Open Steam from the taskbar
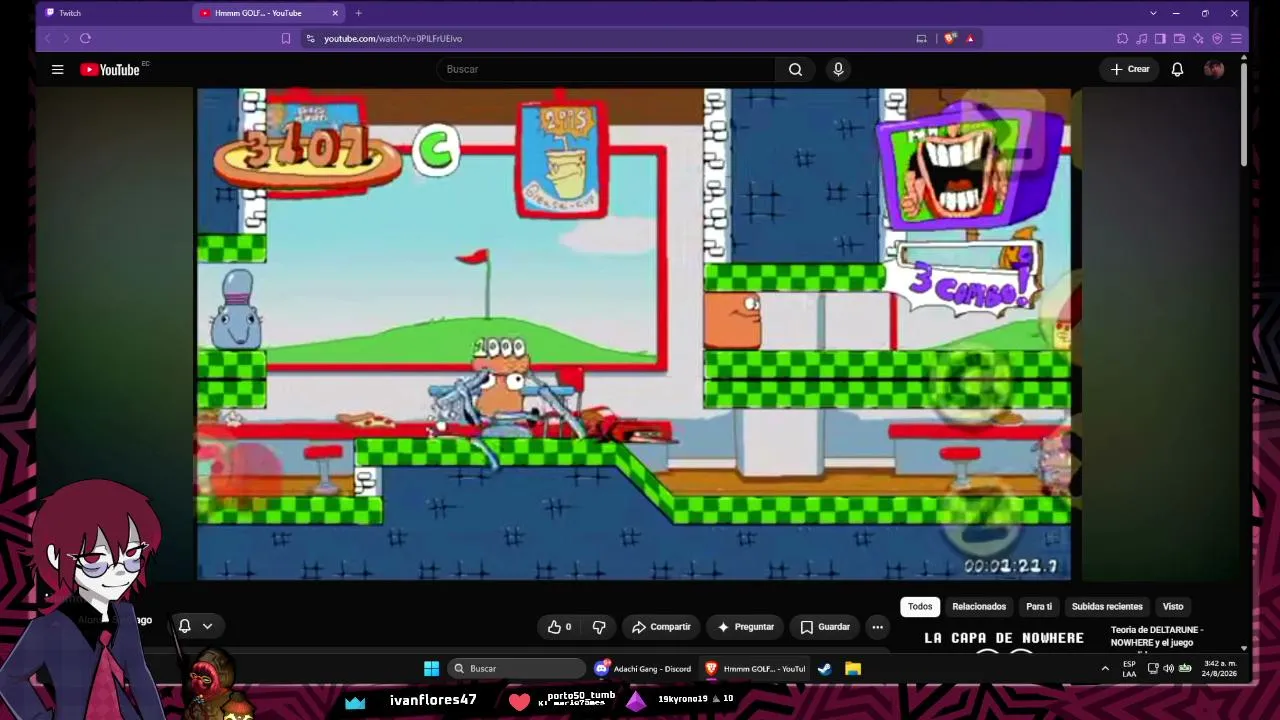Viewport: 1280px width, 720px height. (x=824, y=669)
